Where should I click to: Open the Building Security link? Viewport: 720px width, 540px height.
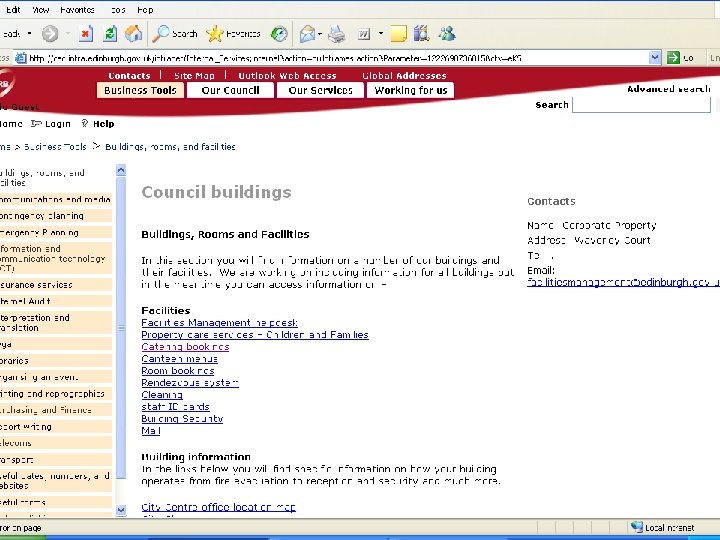(182, 418)
